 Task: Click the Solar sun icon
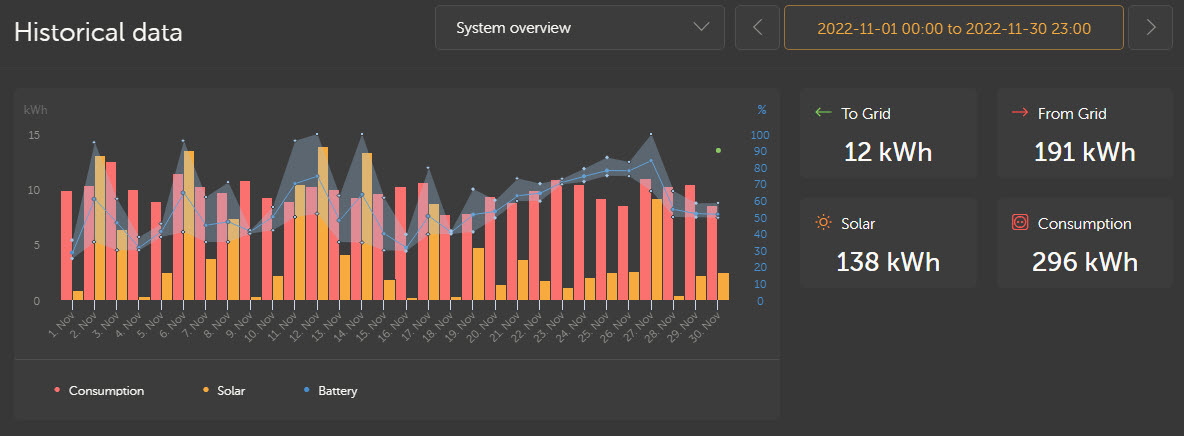(823, 223)
